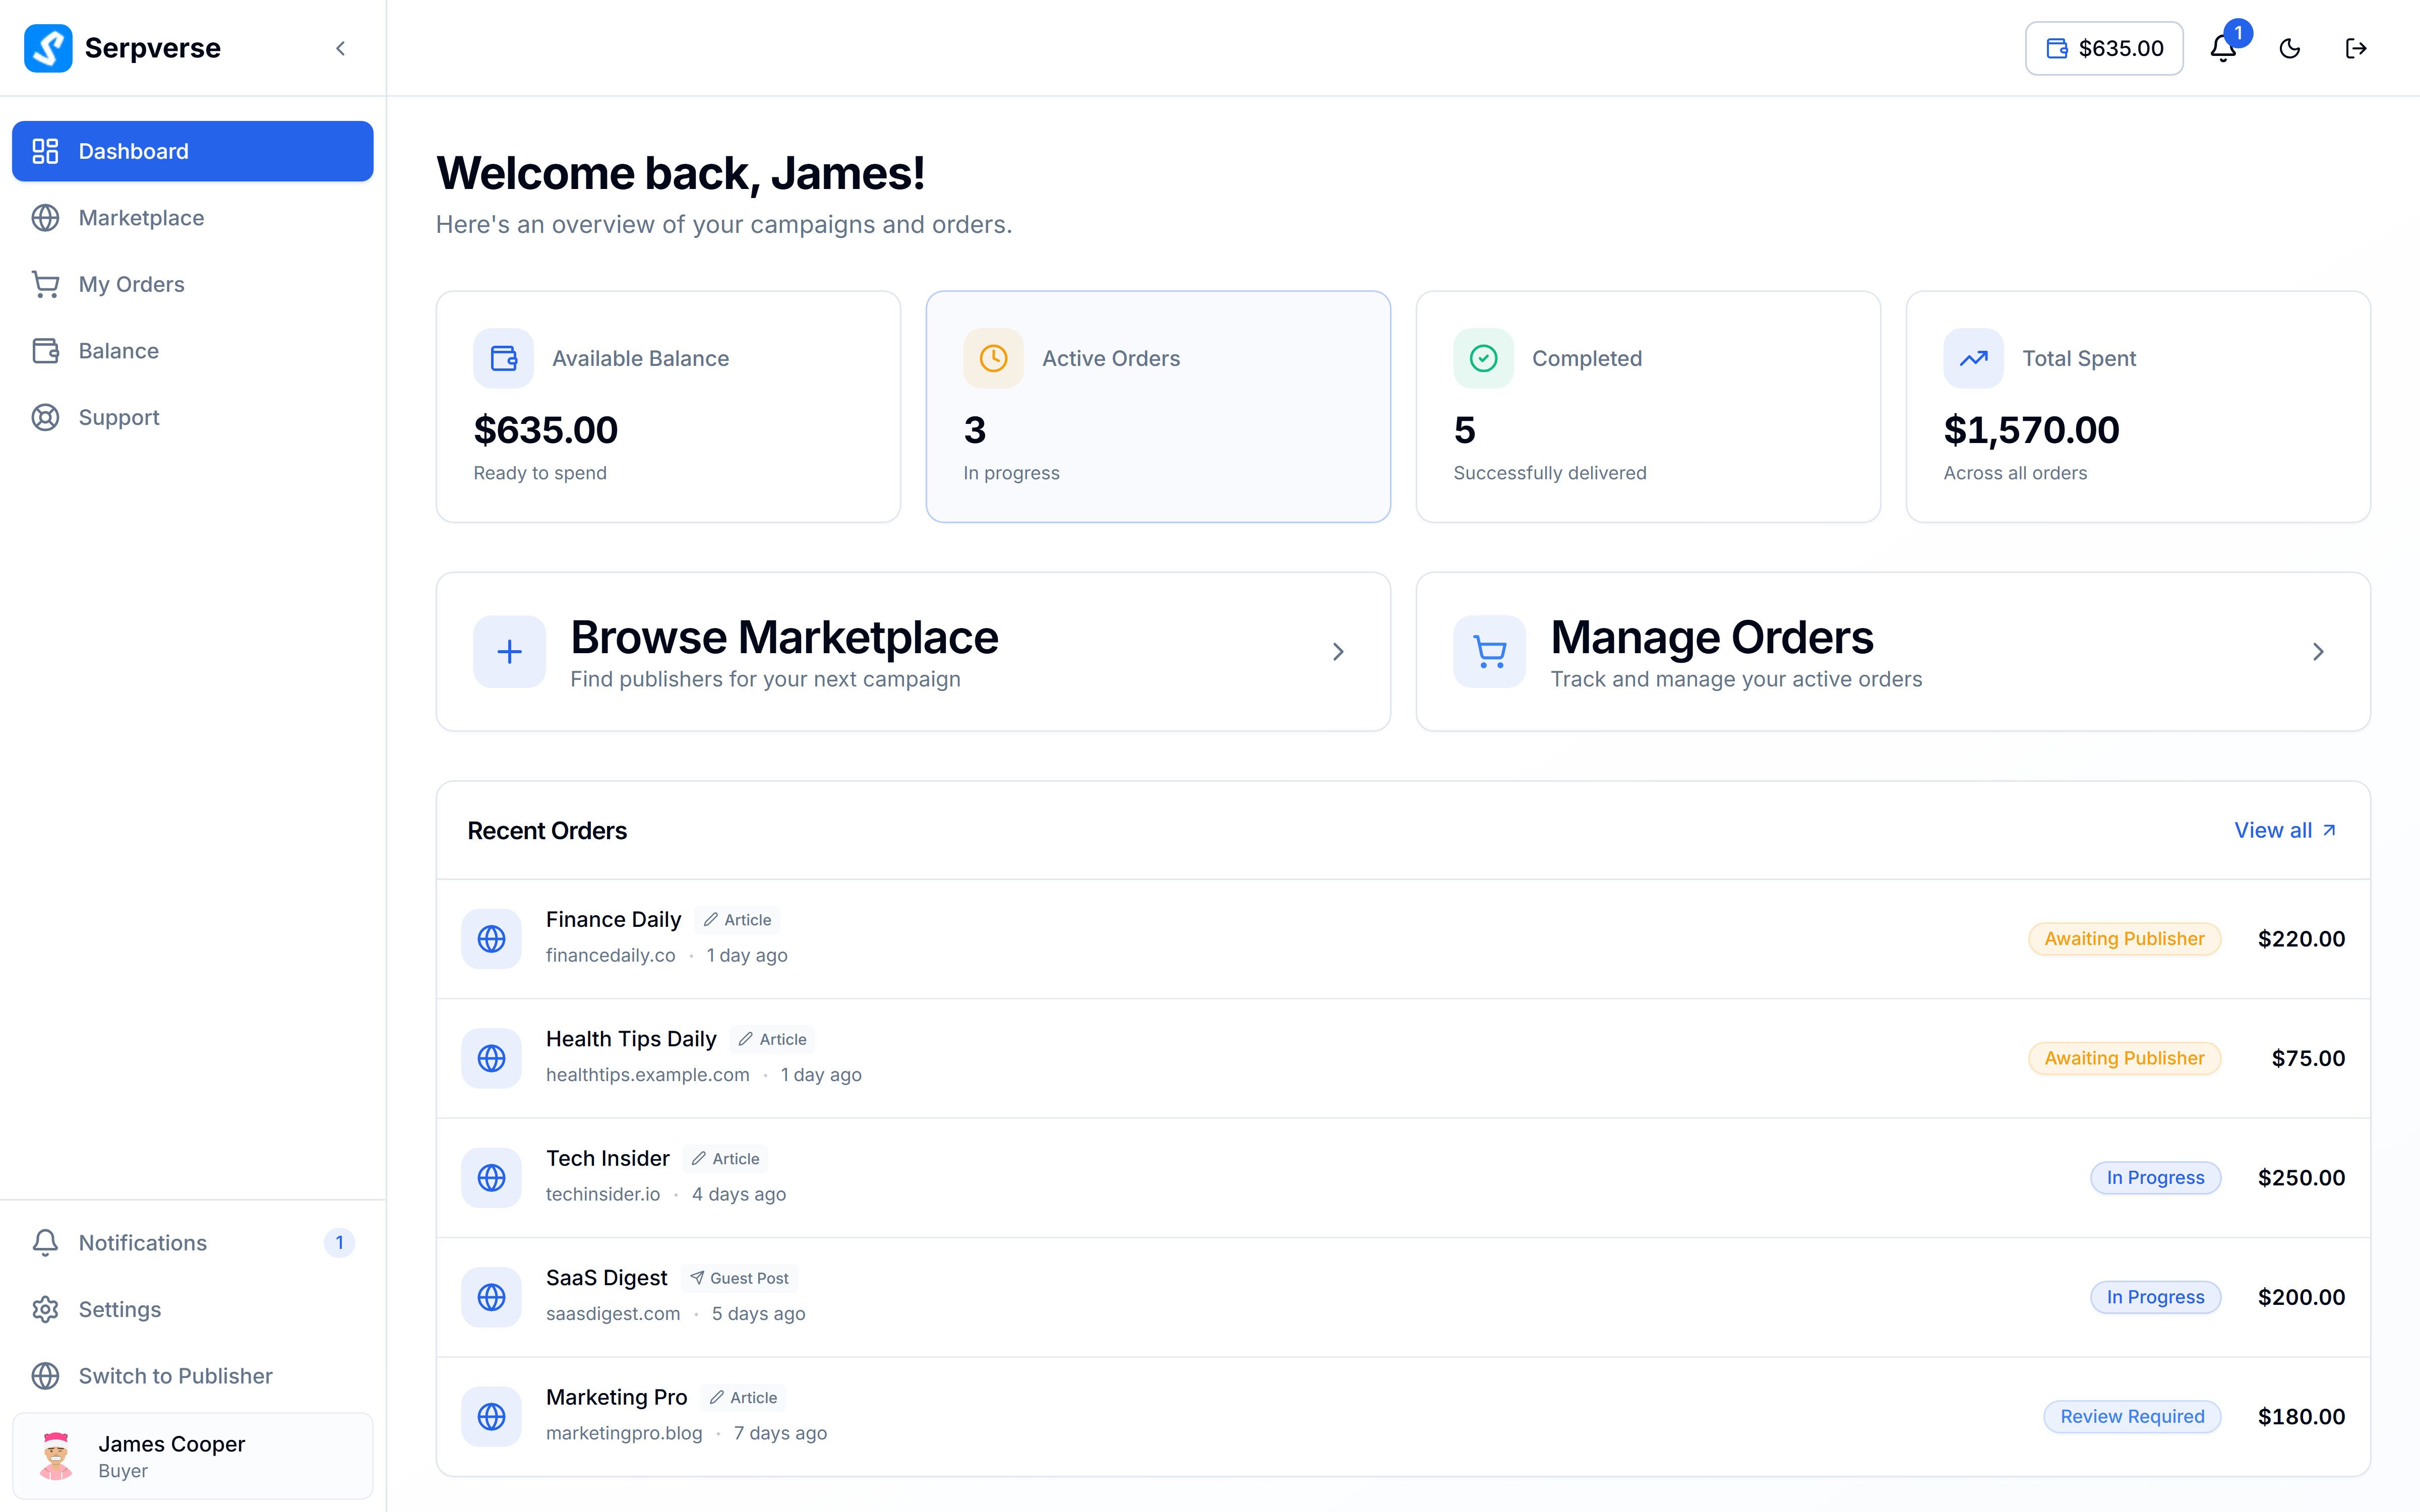The image size is (2420, 1512).
Task: Open James Cooper profile thumbnail
Action: coord(56,1455)
